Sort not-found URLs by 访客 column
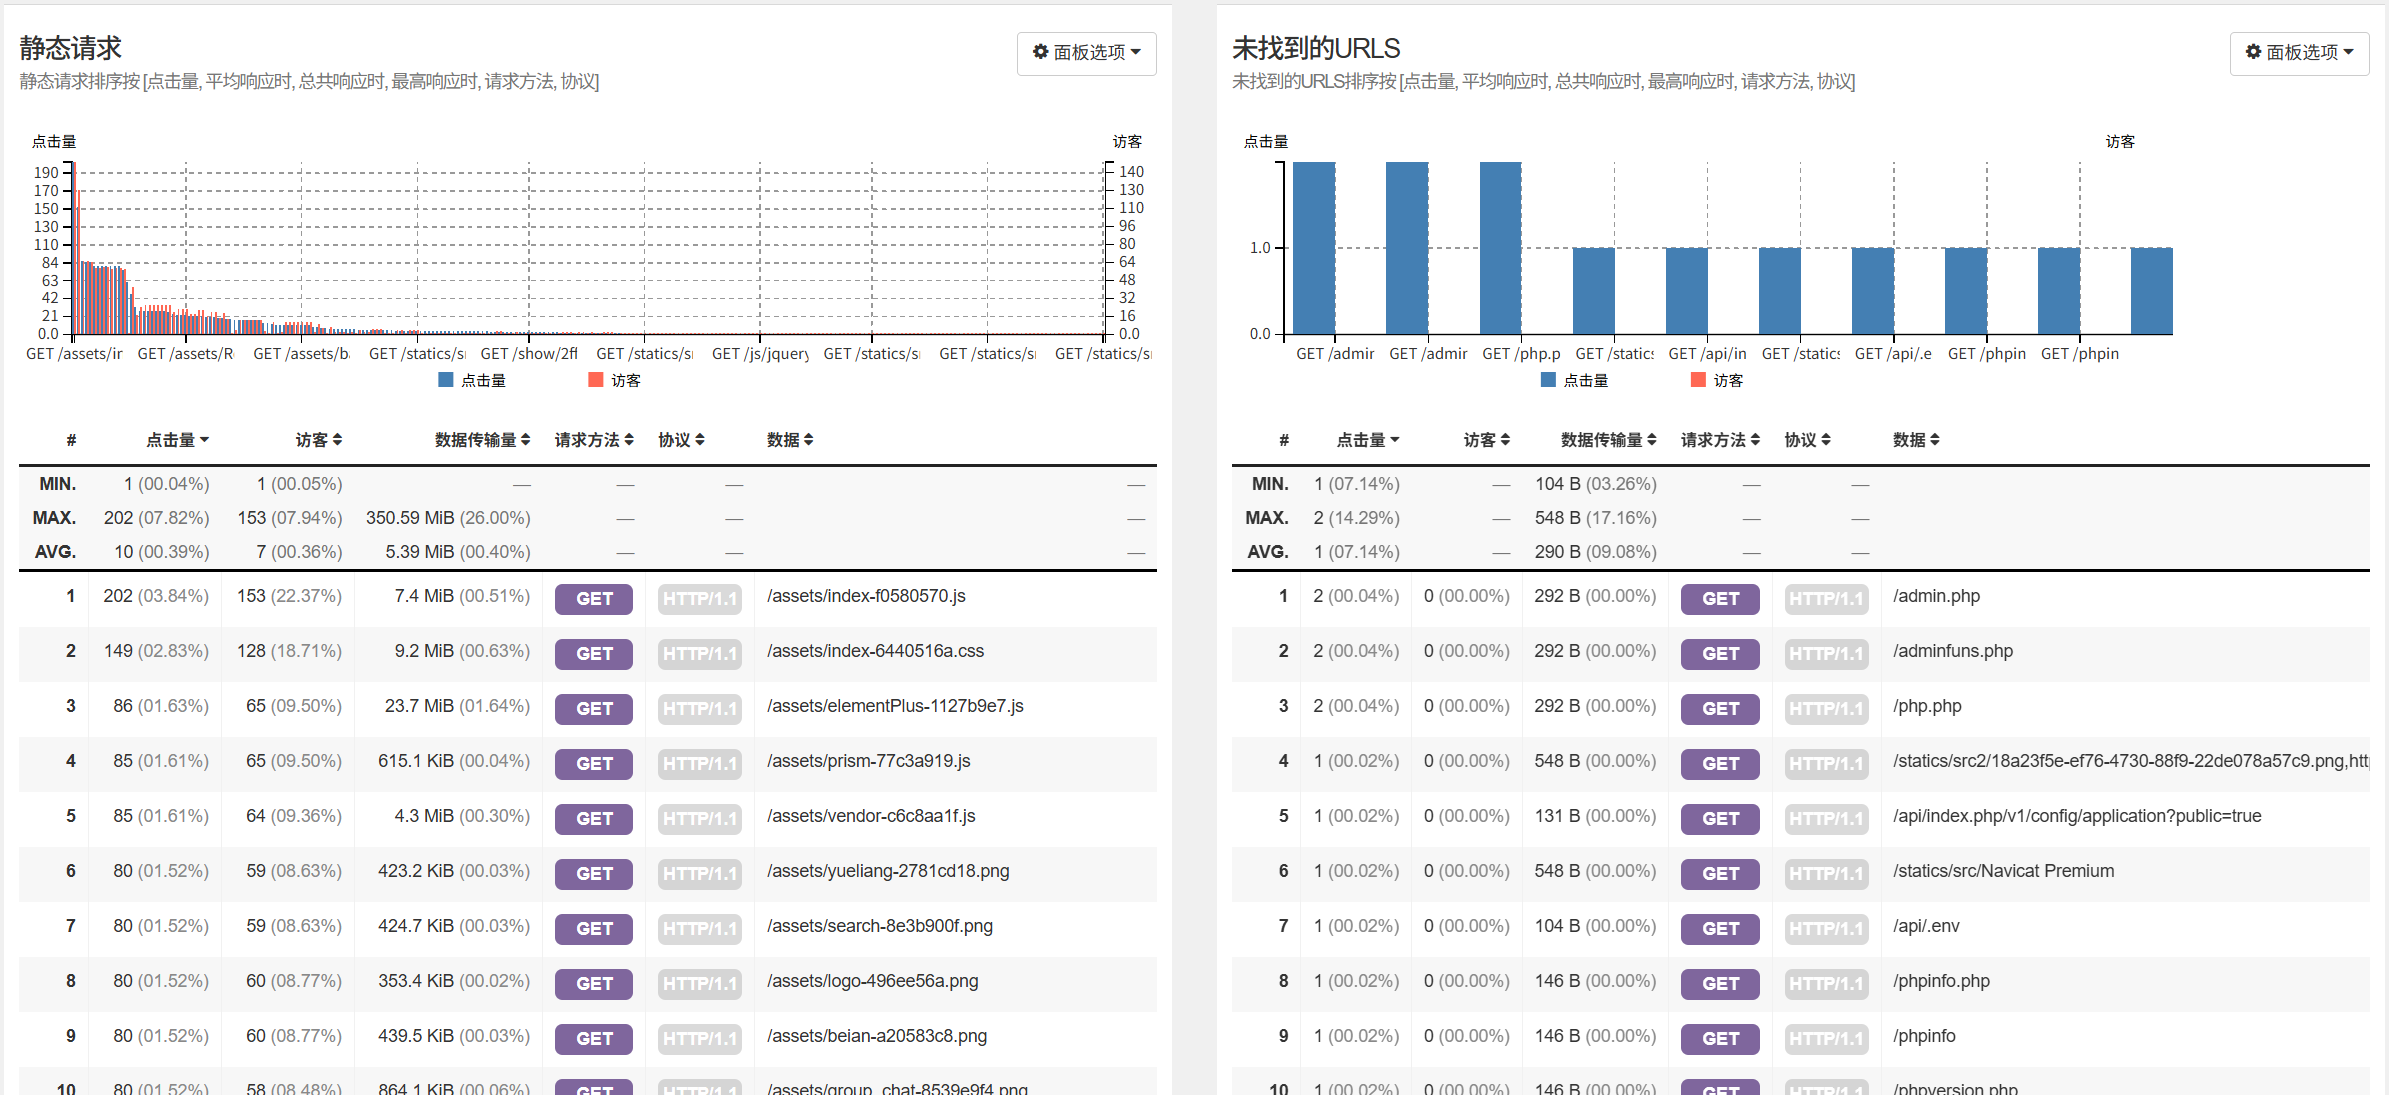The height and width of the screenshot is (1095, 2389). tap(1486, 440)
